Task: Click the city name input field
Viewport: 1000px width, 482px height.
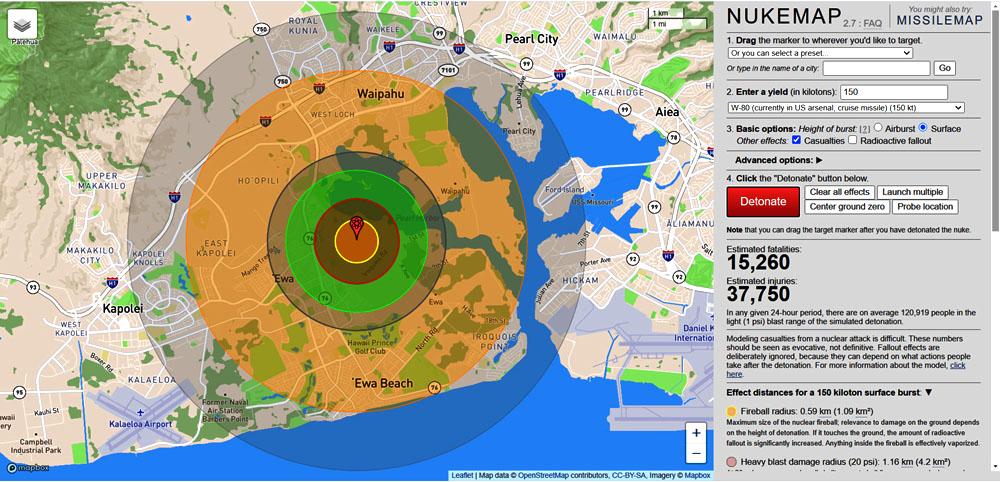Action: [x=877, y=68]
